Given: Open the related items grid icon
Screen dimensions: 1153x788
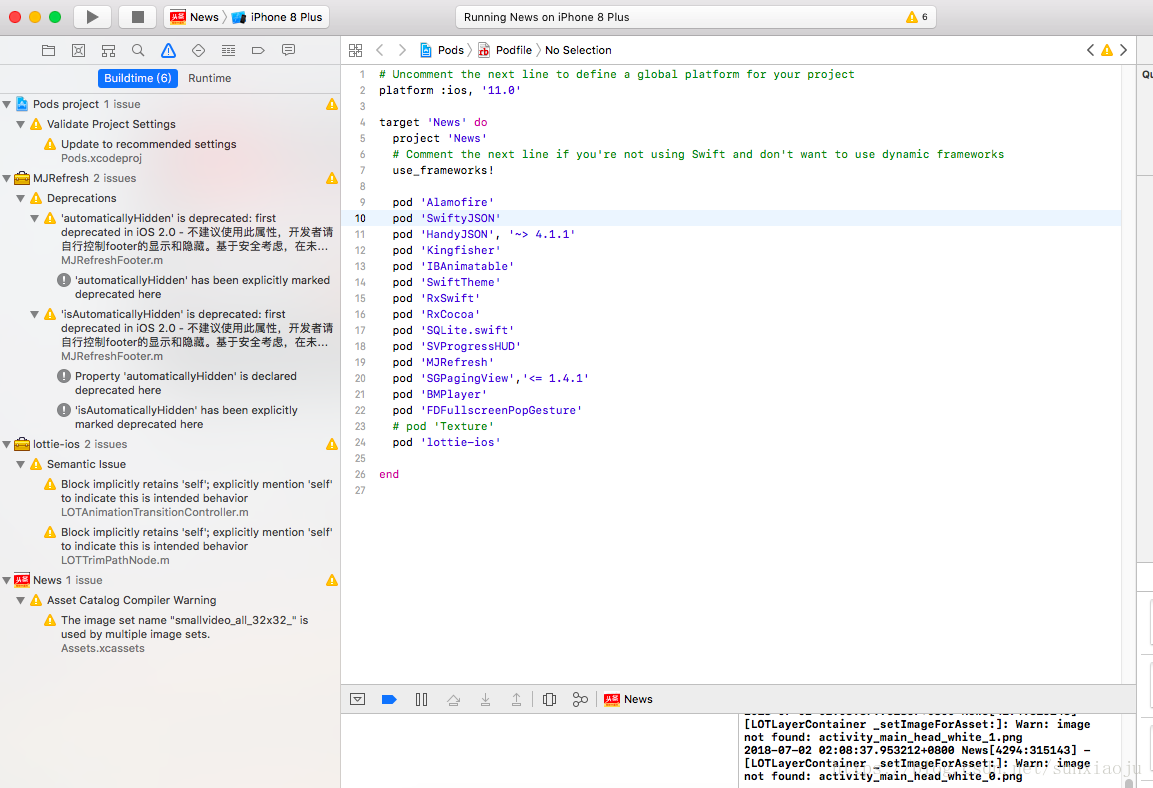Looking at the screenshot, I should (x=355, y=50).
